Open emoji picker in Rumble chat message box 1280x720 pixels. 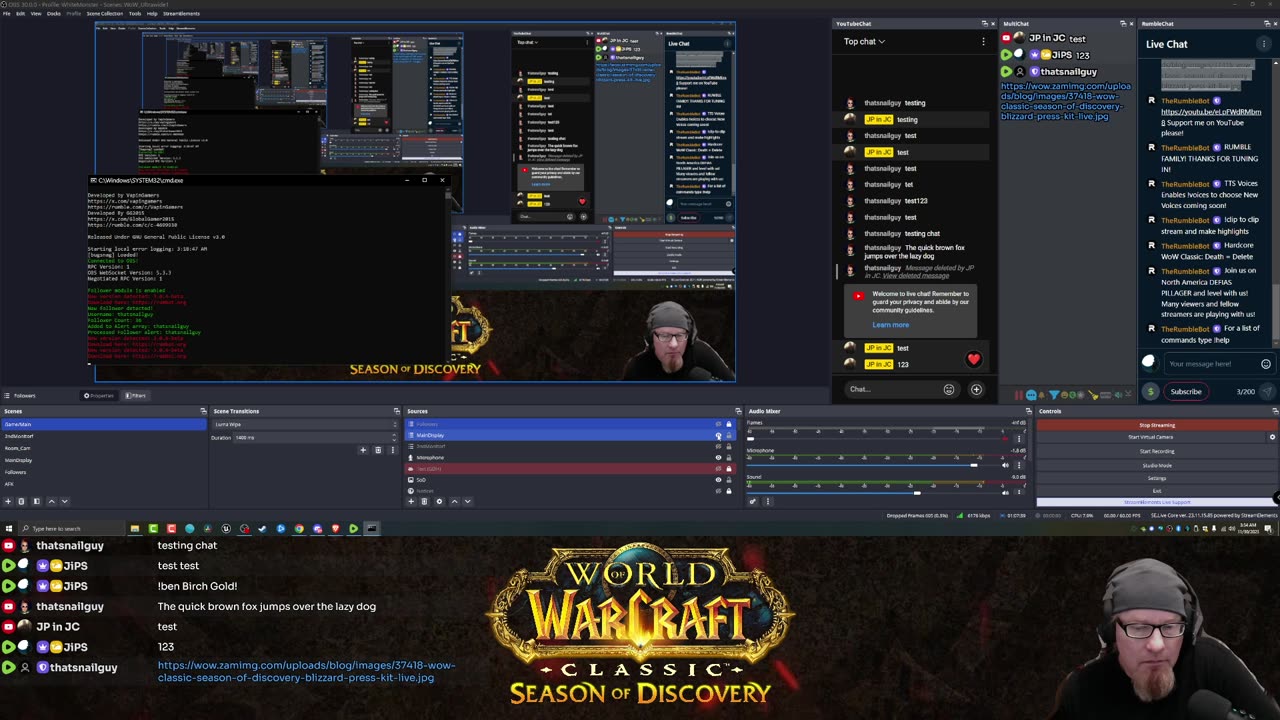1266,364
